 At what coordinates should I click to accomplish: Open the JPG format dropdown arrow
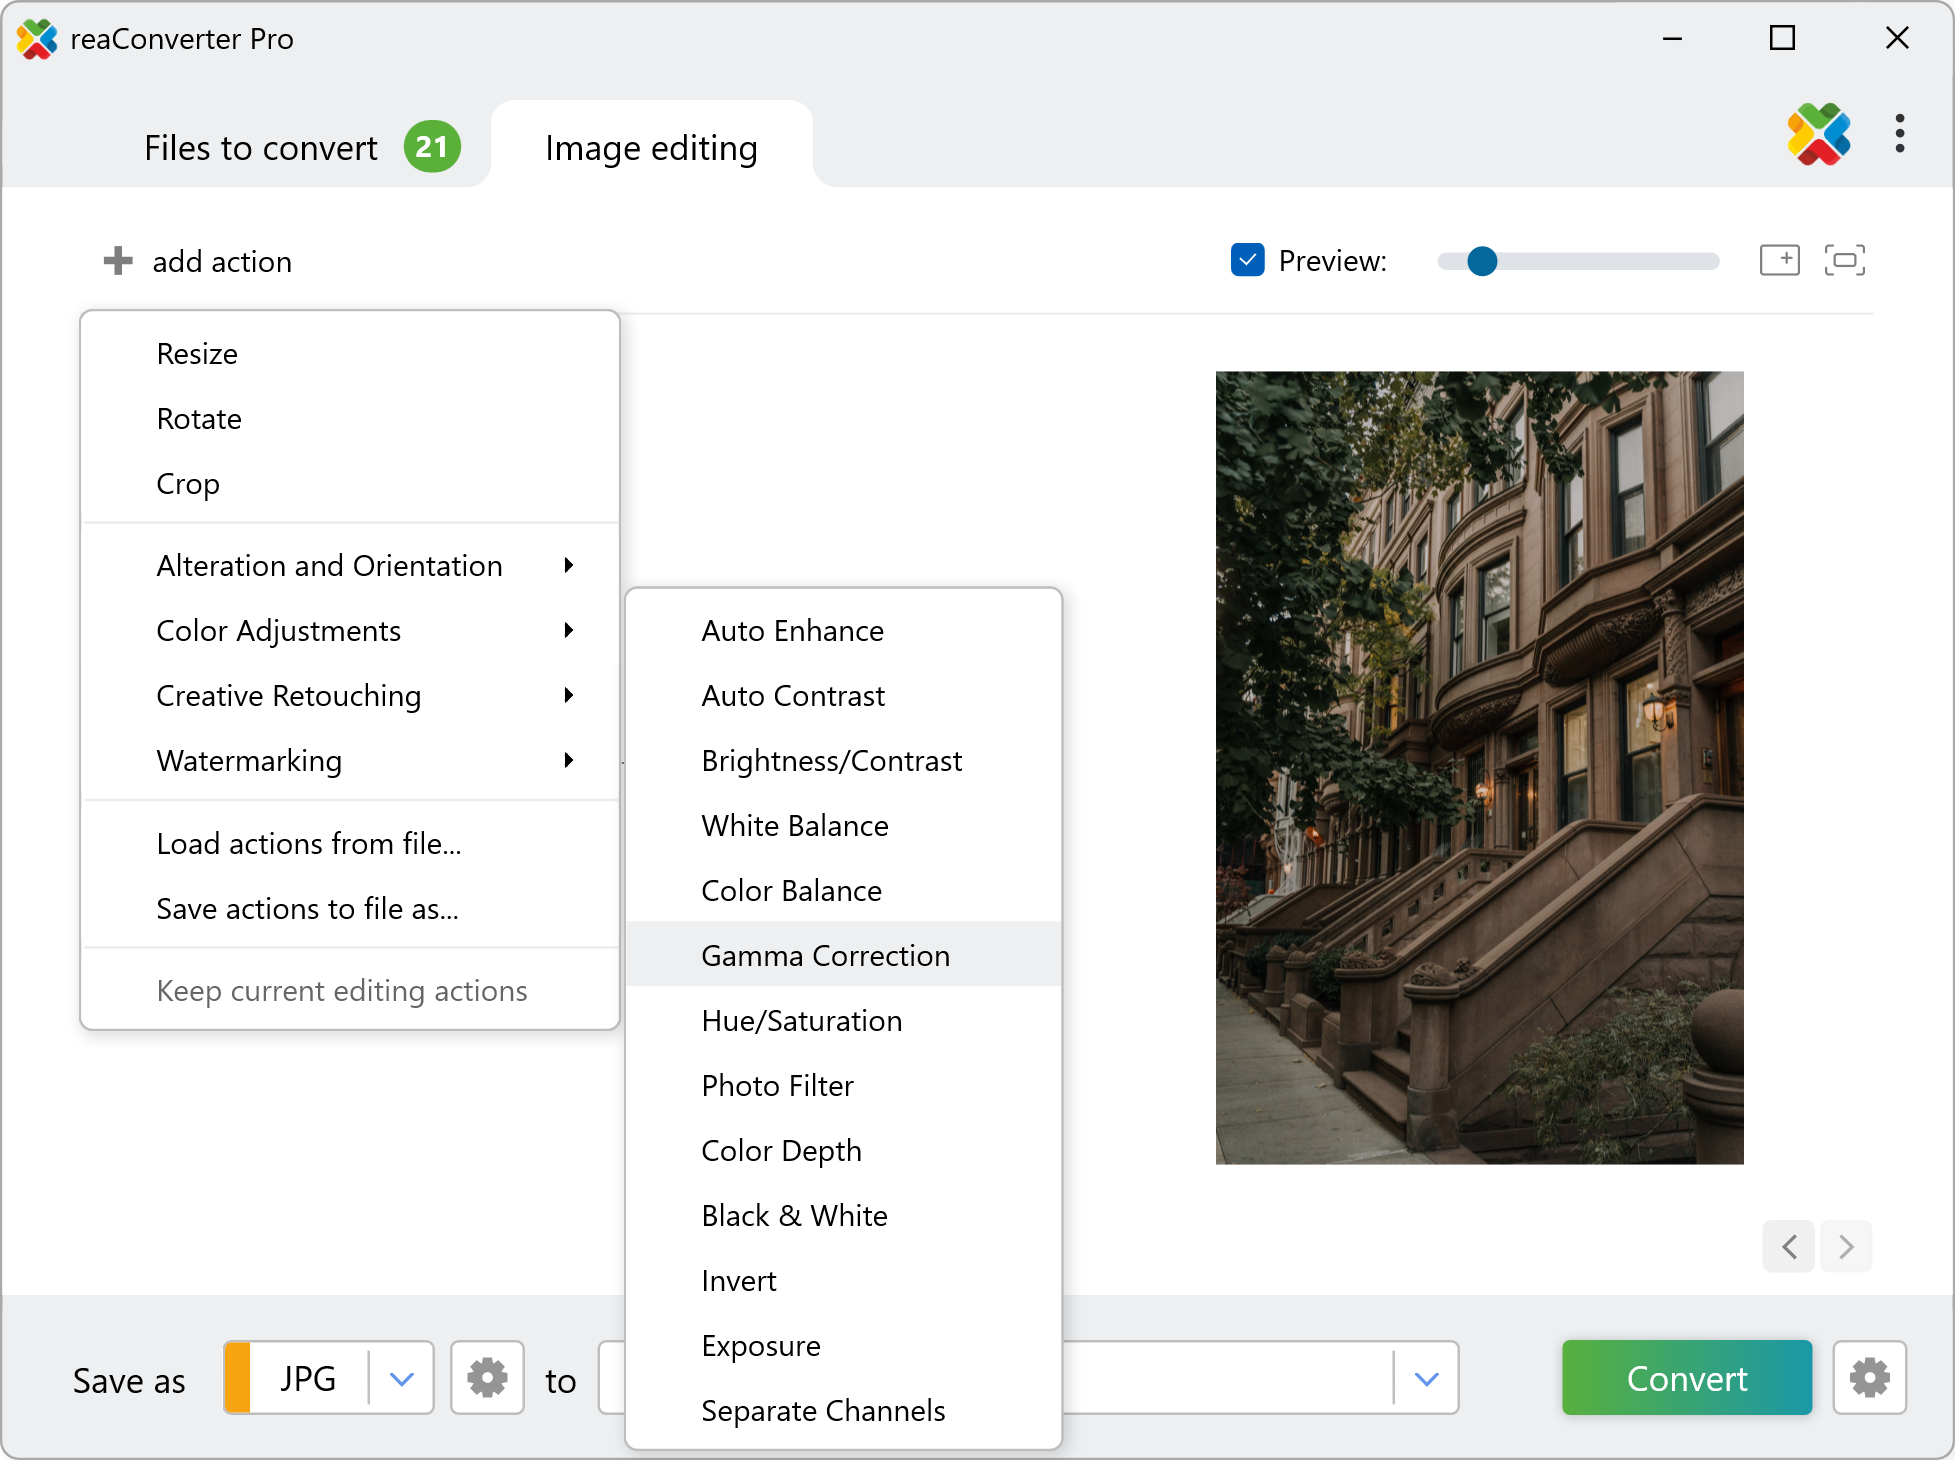tap(402, 1379)
